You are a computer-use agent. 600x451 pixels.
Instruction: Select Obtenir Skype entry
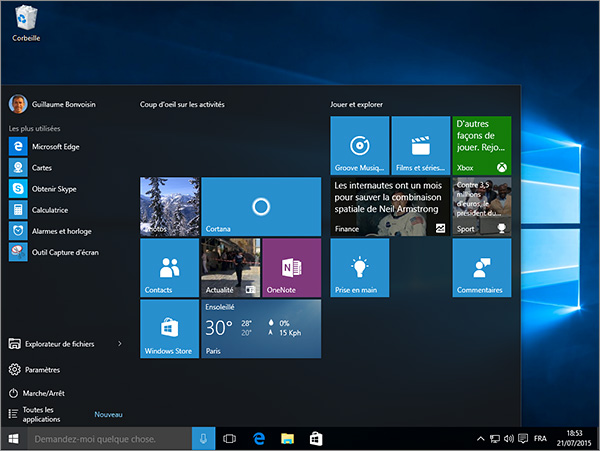tap(54, 189)
